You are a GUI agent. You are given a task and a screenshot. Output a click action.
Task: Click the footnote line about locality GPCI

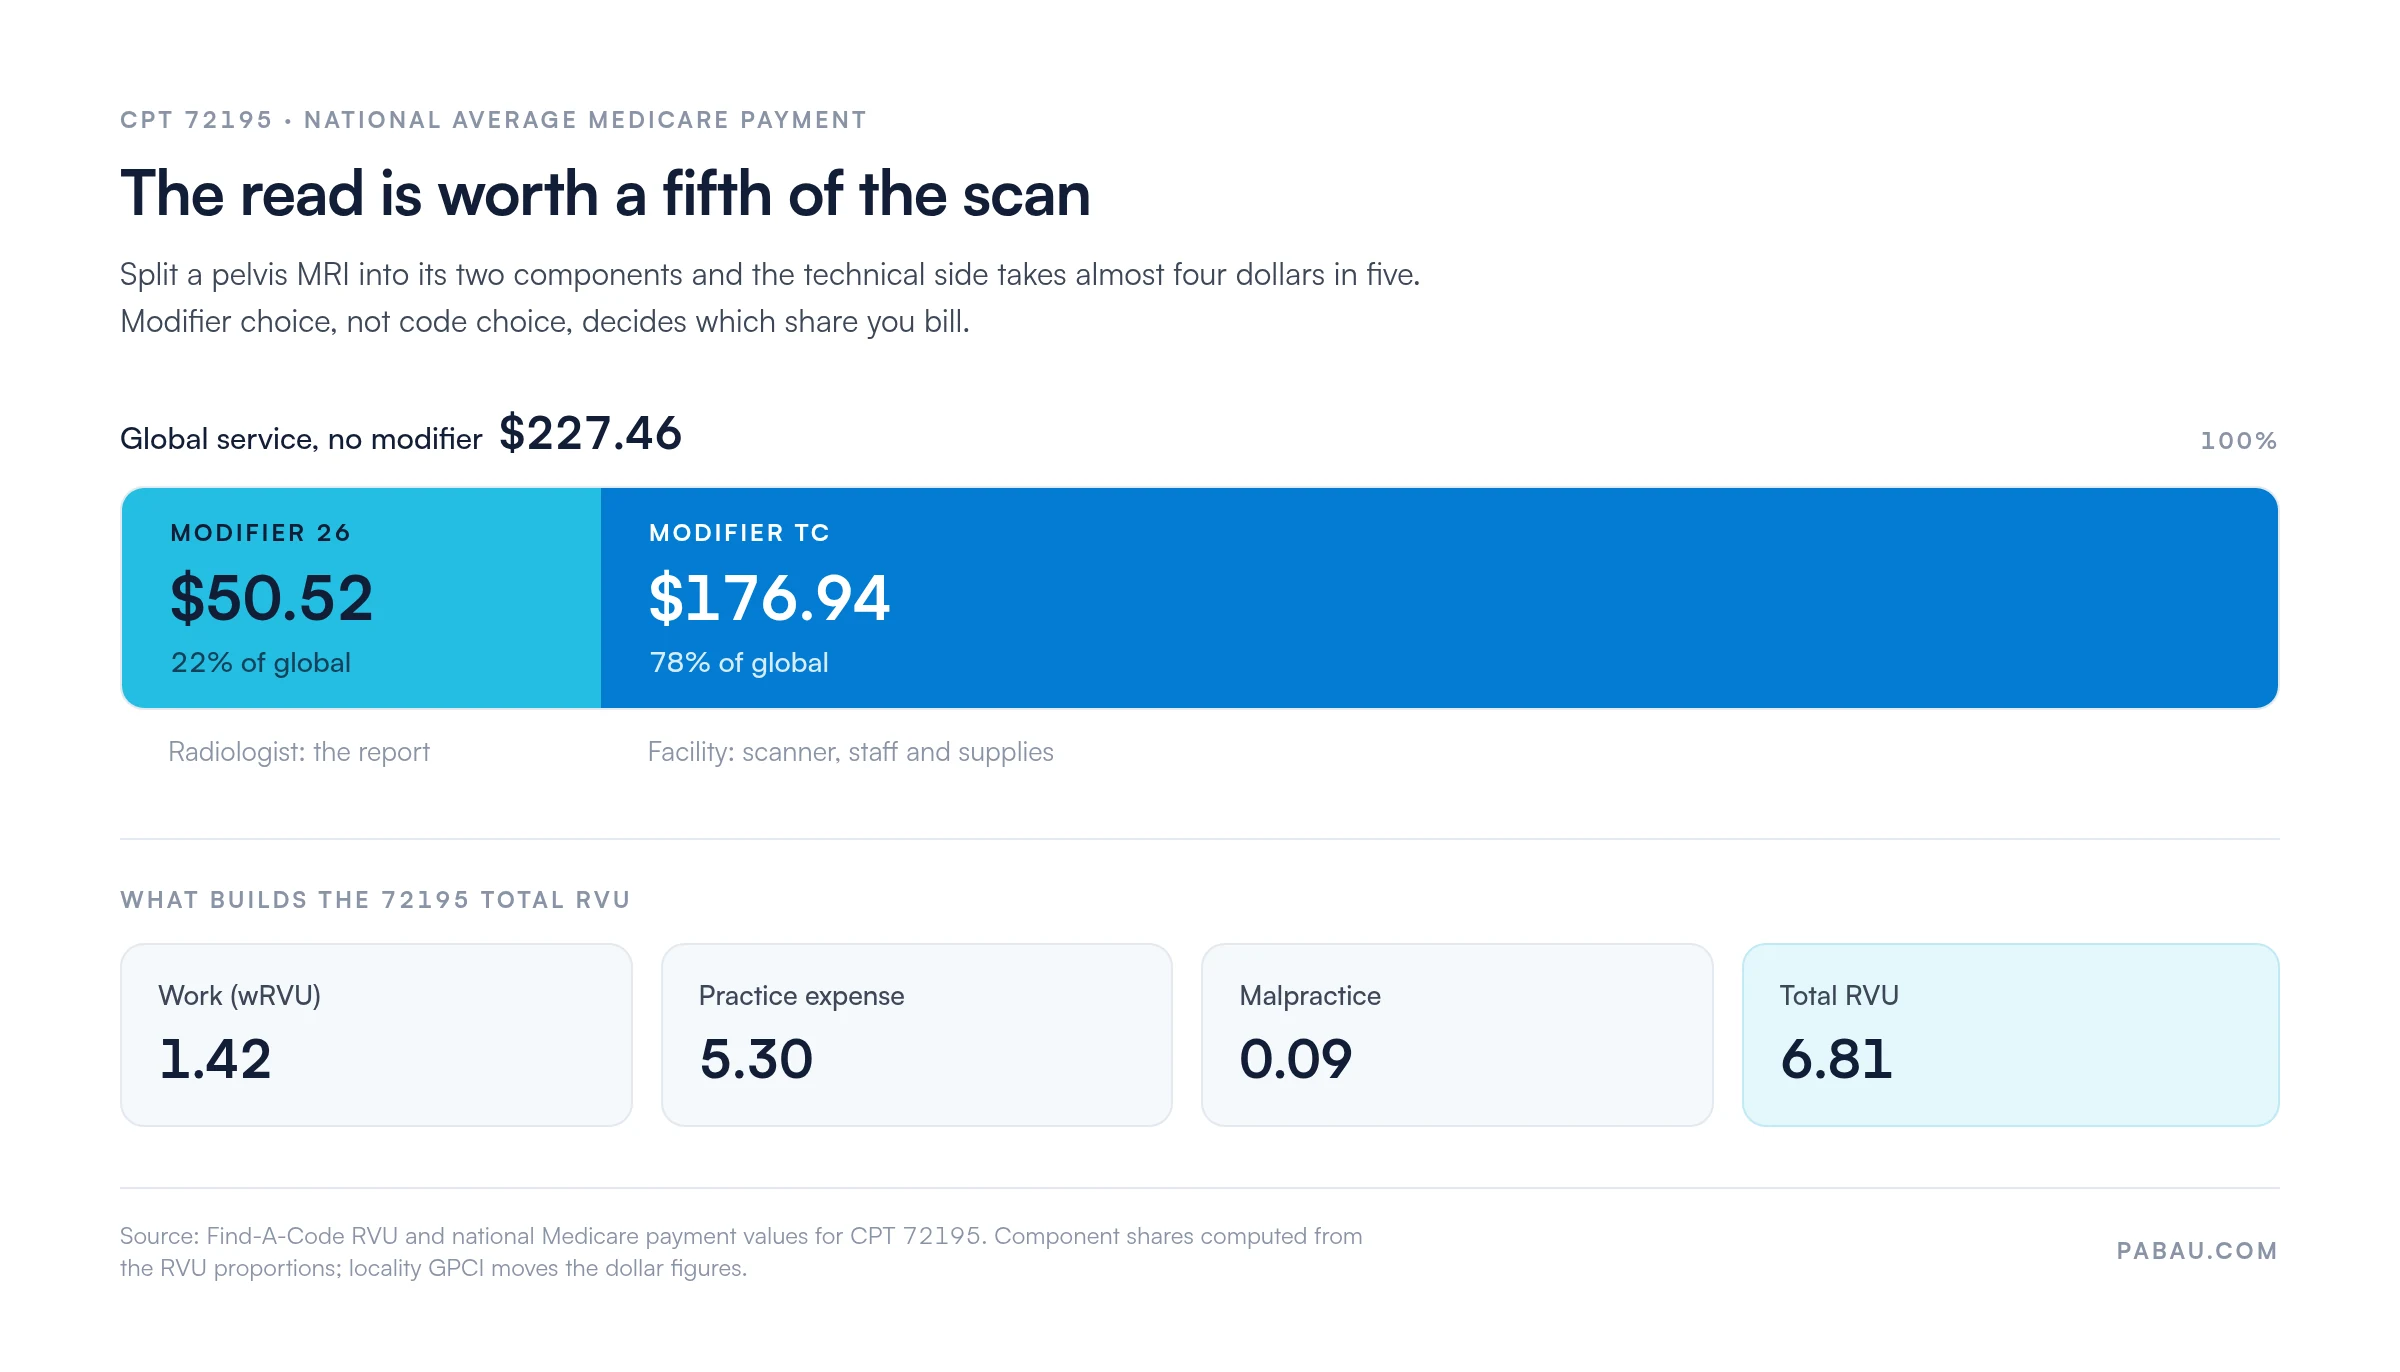(x=434, y=1268)
